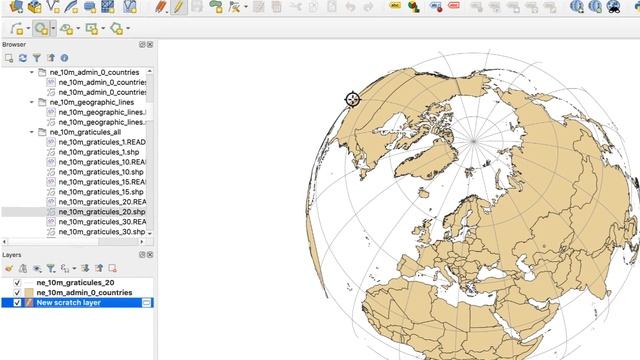Screen dimensions: 640x360
Task: Click the yellow abc Layer Labeling Options icon
Action: [395, 6]
